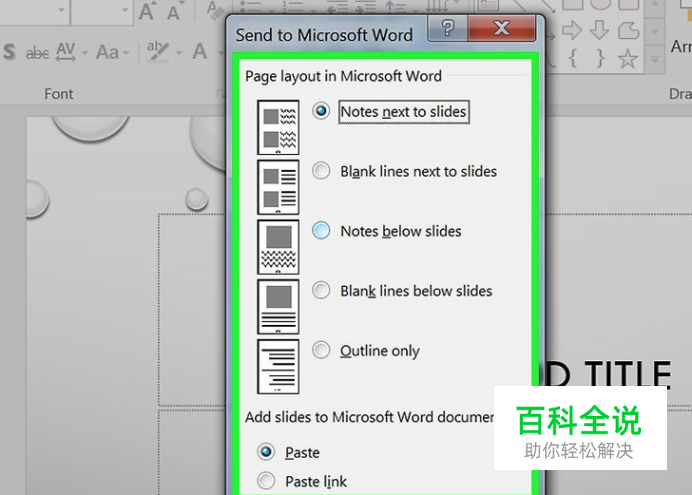
Task: Decrease font size with the small A icon
Action: point(174,12)
